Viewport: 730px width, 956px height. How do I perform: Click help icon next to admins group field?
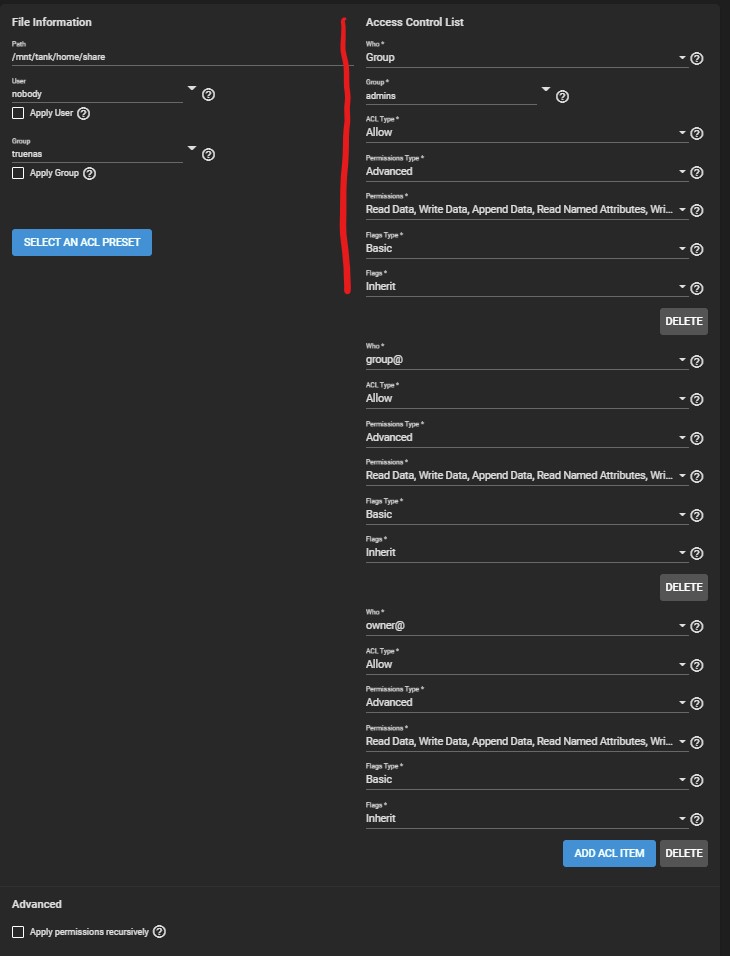click(x=563, y=97)
